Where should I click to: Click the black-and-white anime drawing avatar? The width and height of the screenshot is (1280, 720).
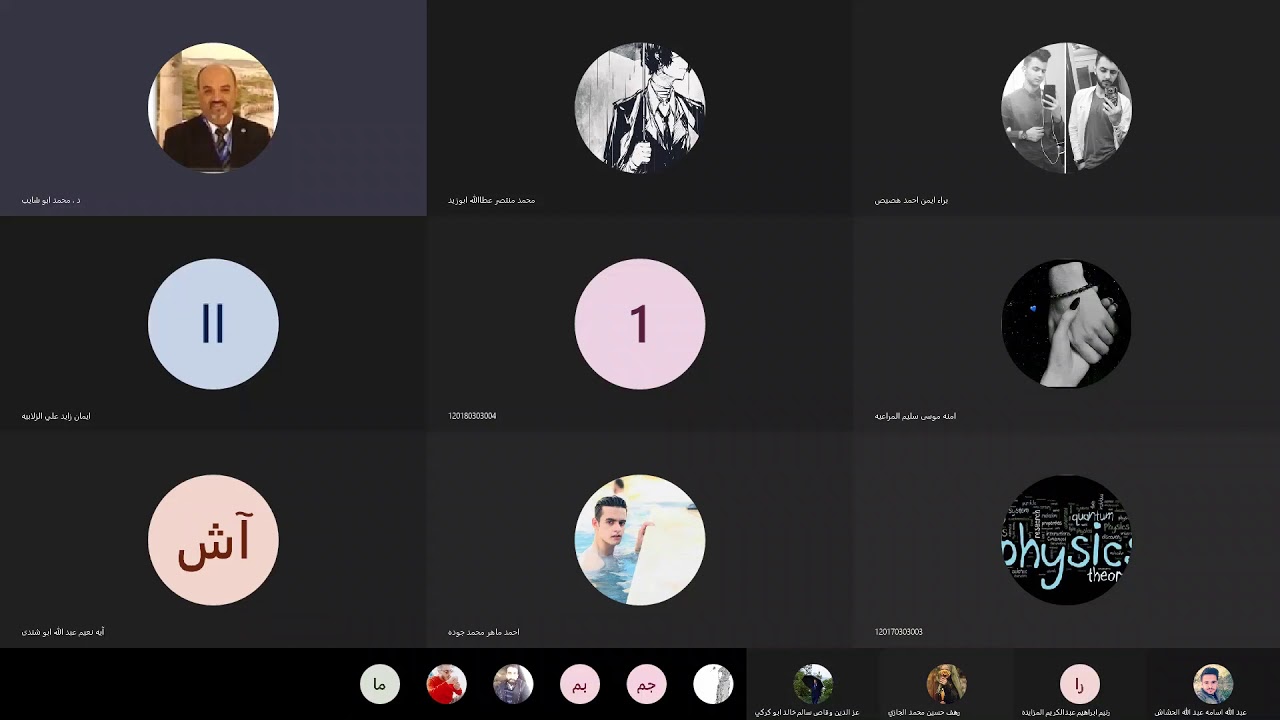(x=640, y=108)
